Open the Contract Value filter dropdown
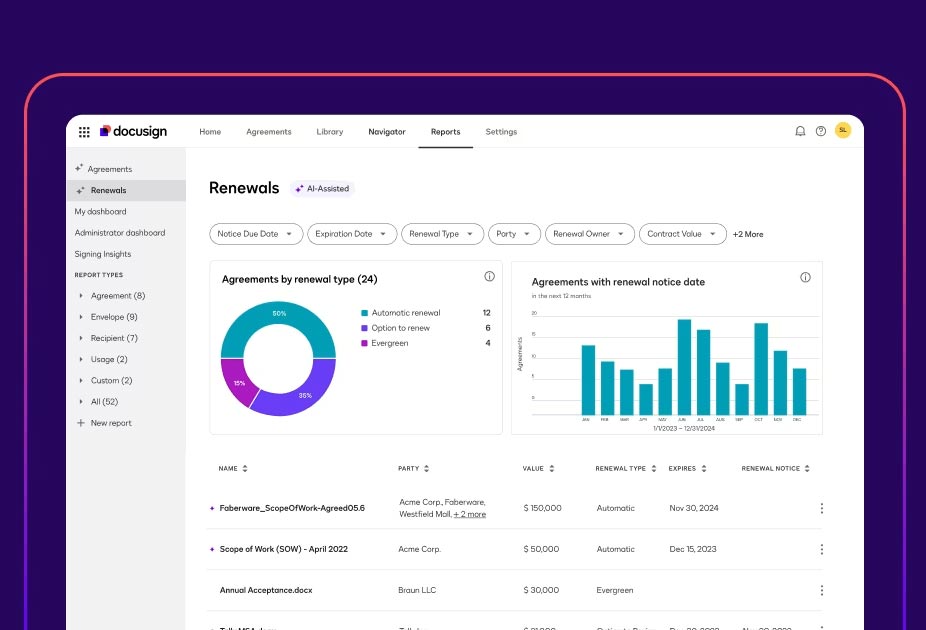Image resolution: width=926 pixels, height=630 pixels. (x=682, y=234)
